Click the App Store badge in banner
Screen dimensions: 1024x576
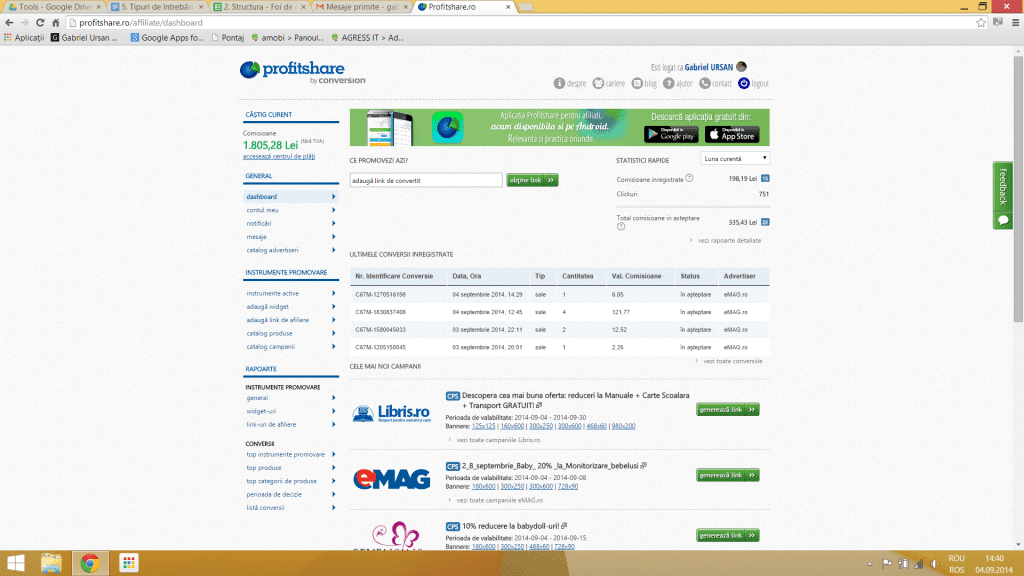[731, 135]
